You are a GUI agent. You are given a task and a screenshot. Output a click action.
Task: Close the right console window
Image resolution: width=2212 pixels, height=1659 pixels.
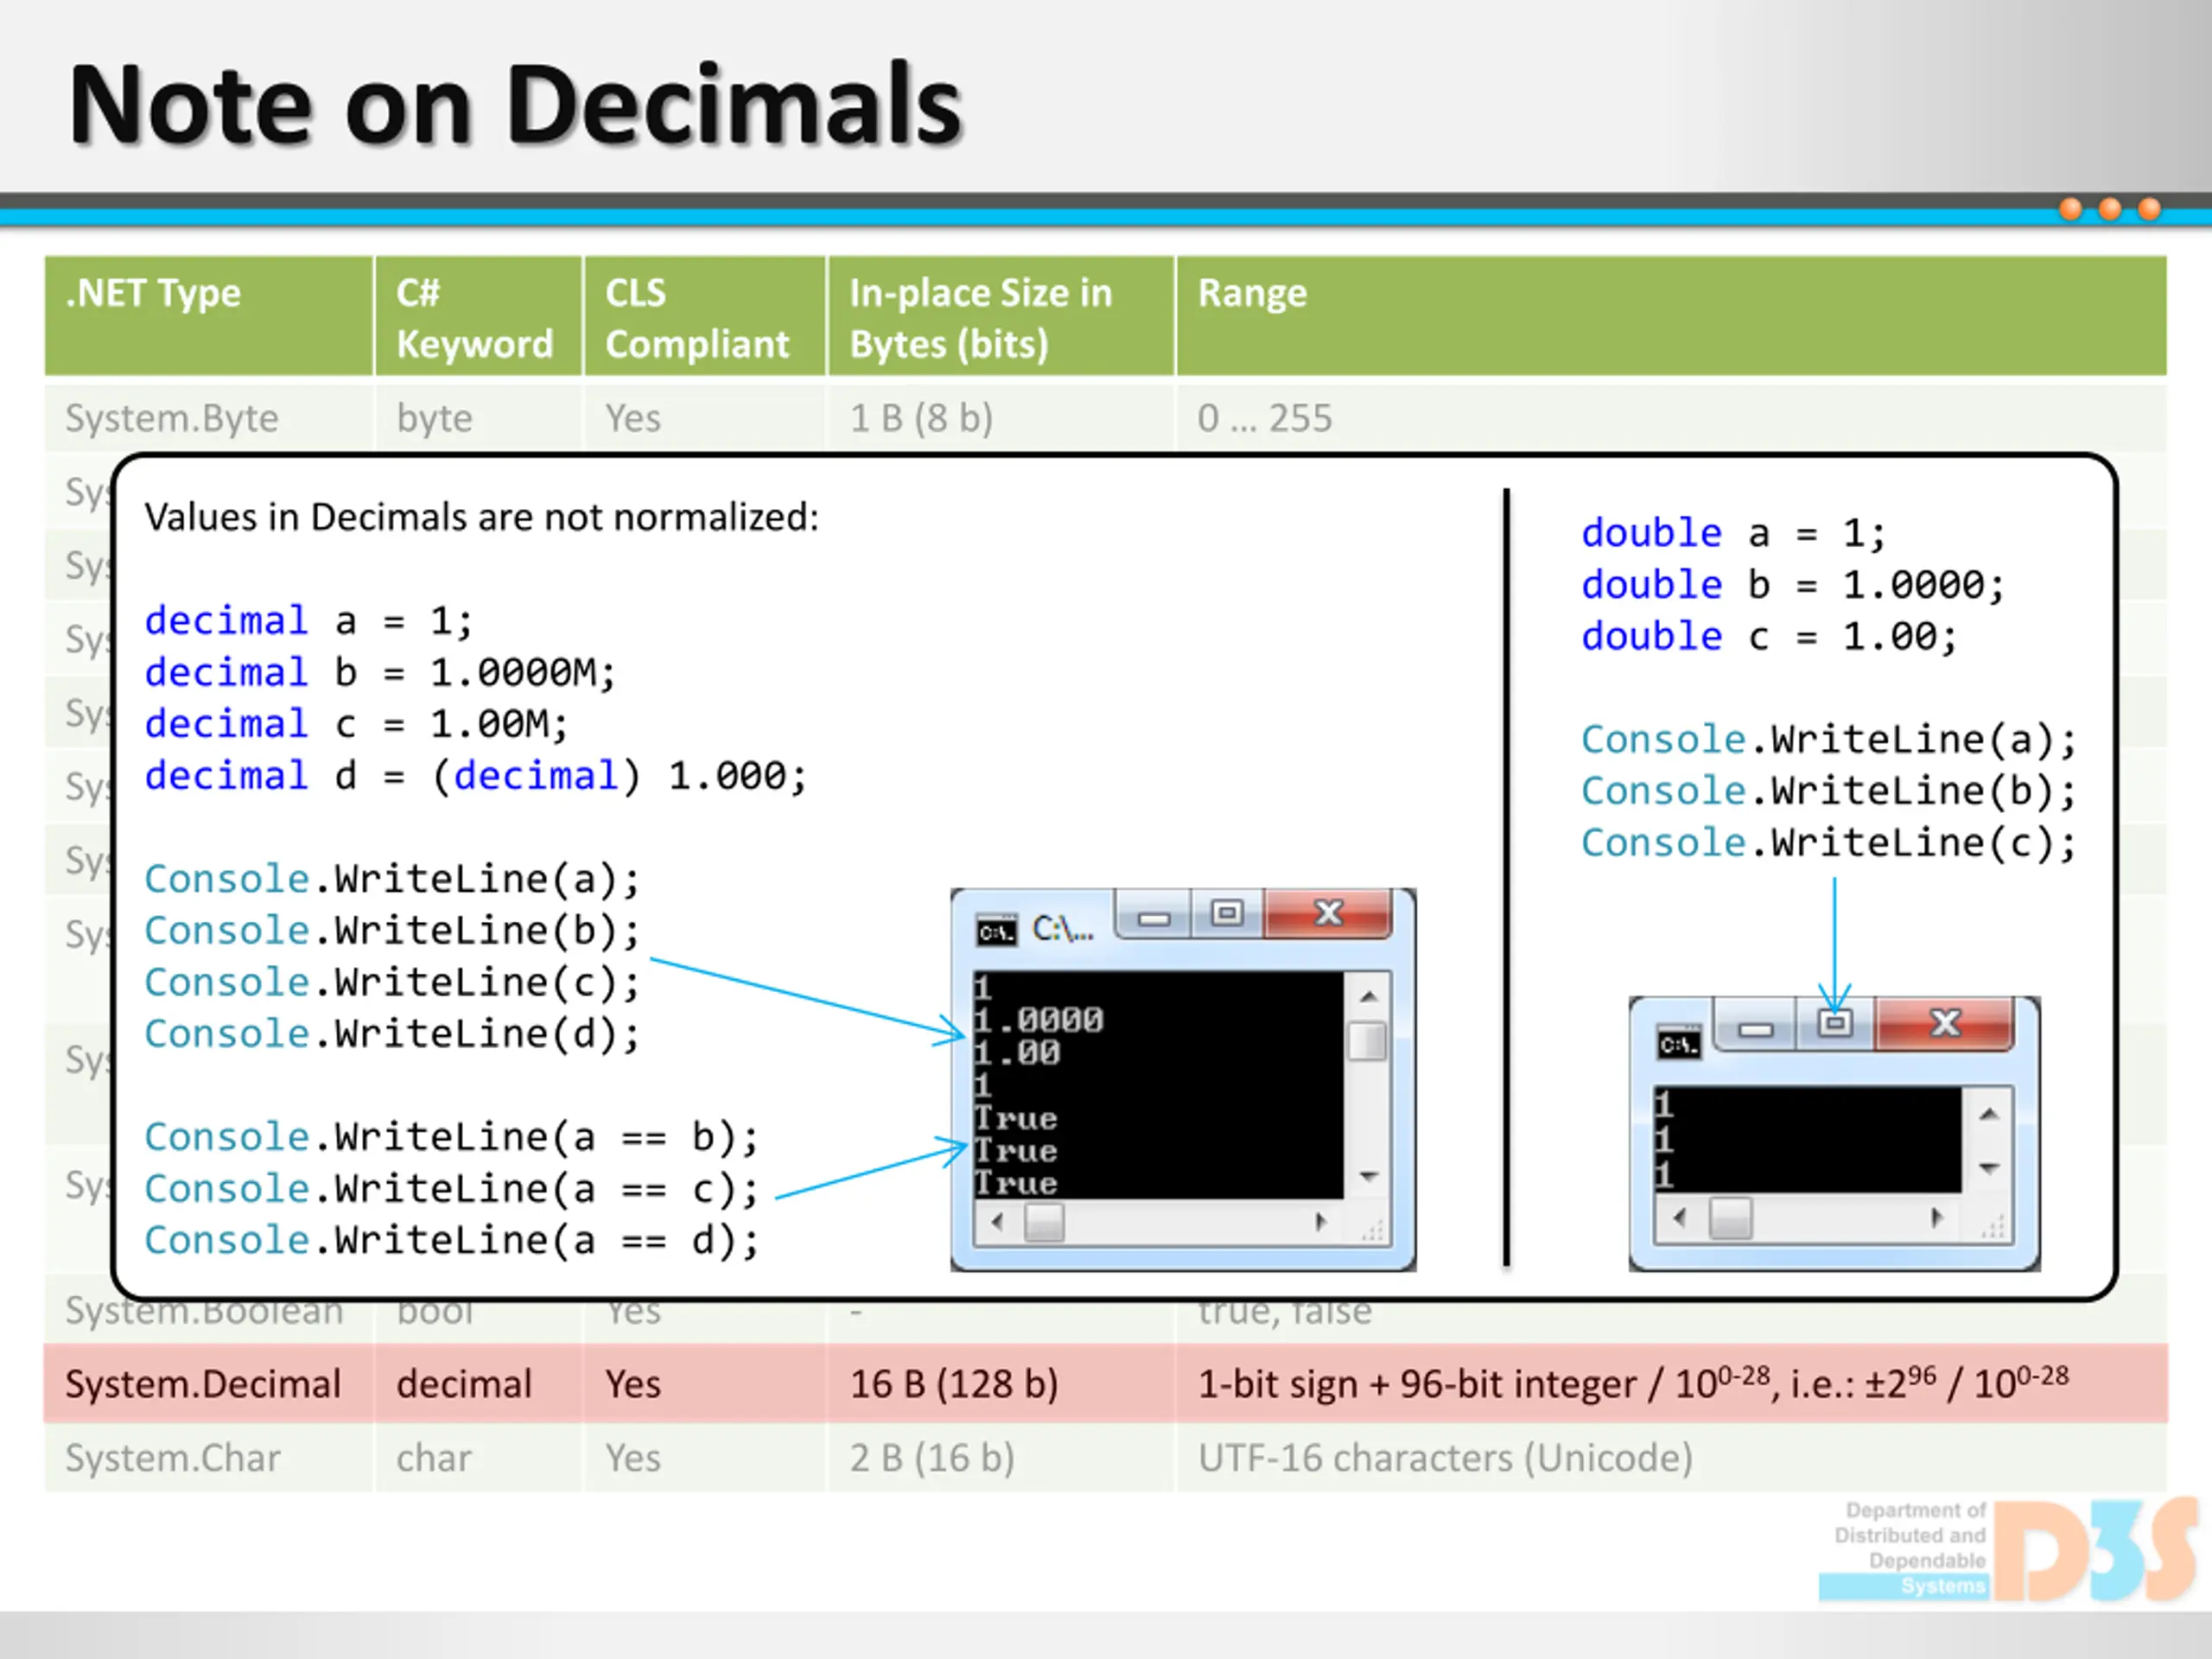[x=1944, y=1025]
